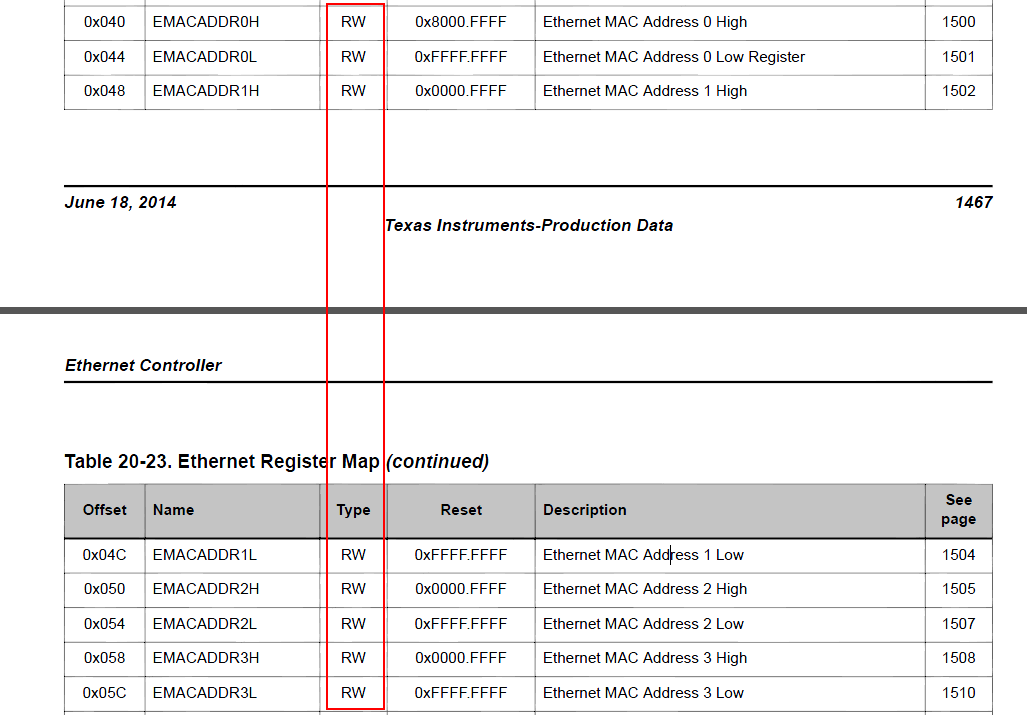
Task: Open the page 1505 reference link
Action: (958, 589)
